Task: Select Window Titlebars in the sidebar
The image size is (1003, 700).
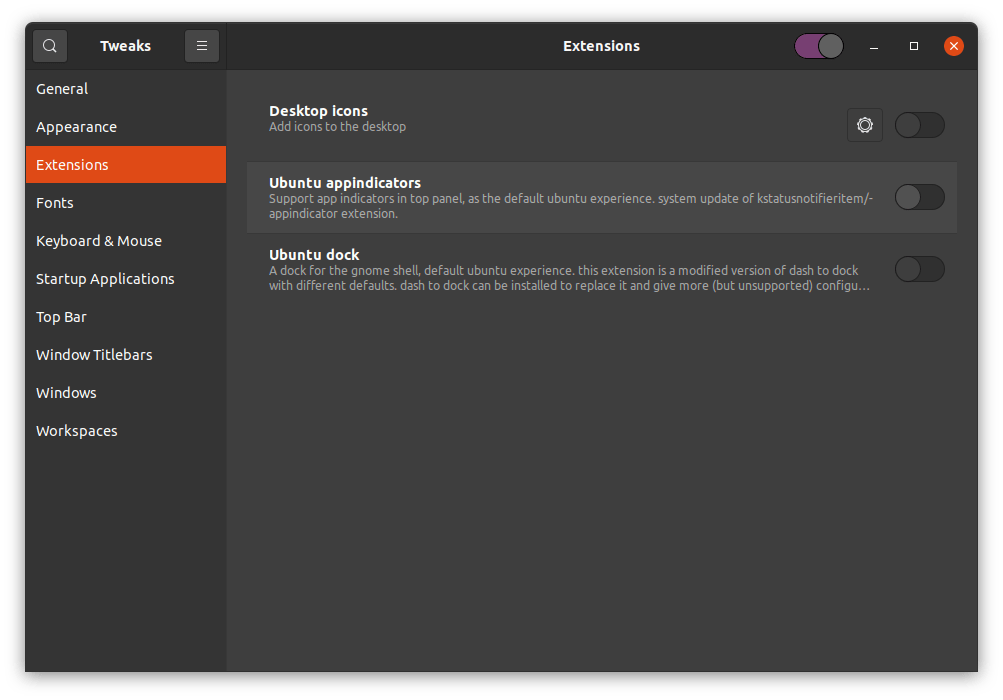Action: click(126, 354)
